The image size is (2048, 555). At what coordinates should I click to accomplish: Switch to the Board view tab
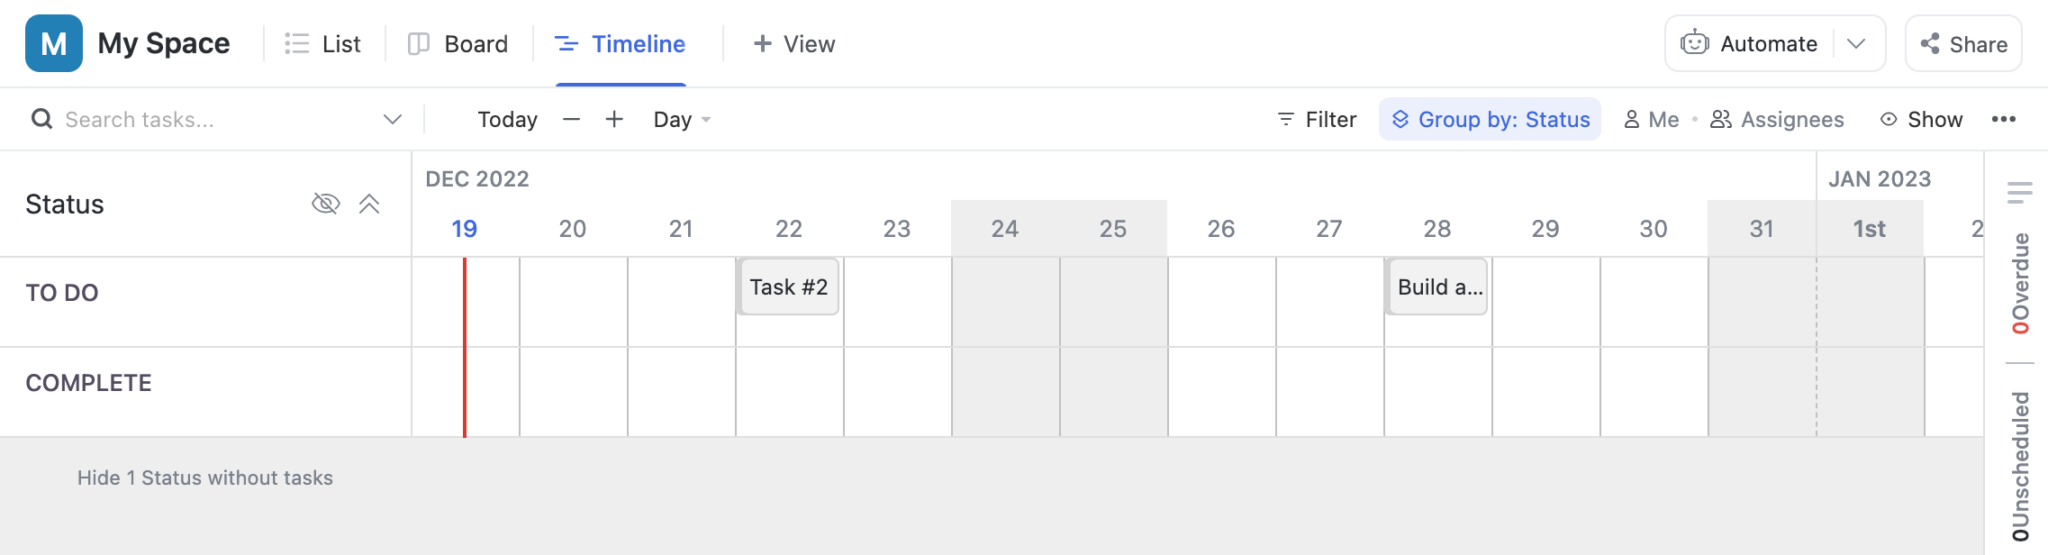[458, 43]
